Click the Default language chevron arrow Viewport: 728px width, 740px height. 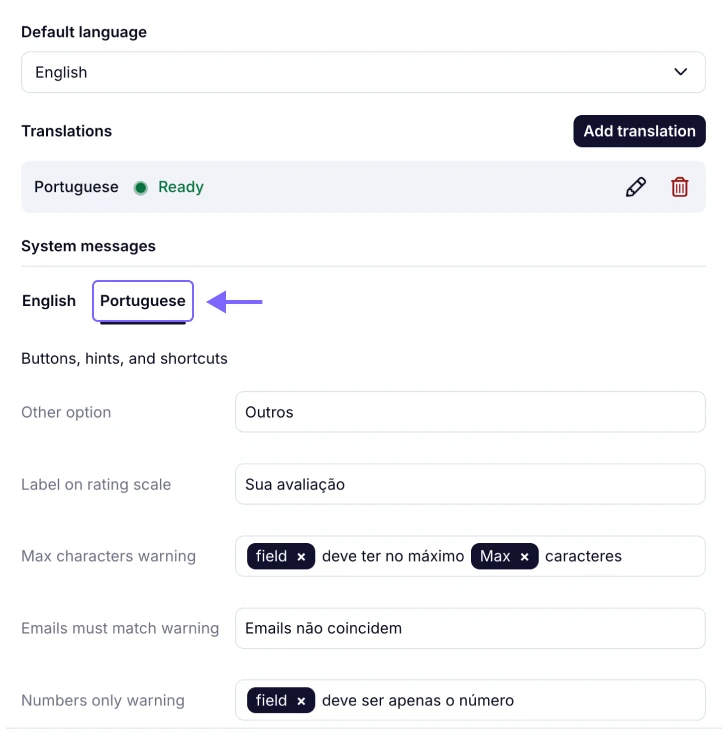pyautogui.click(x=681, y=72)
